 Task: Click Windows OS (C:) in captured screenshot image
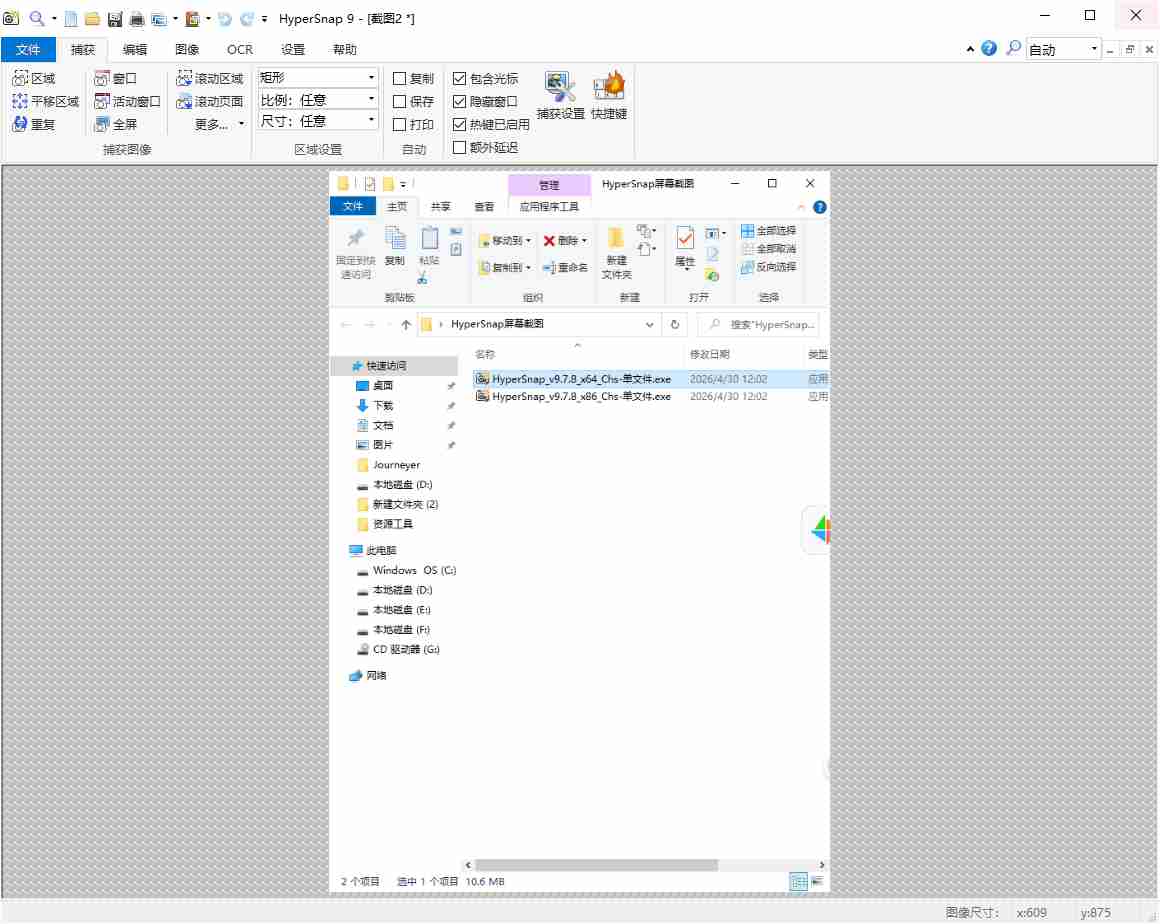tap(414, 570)
